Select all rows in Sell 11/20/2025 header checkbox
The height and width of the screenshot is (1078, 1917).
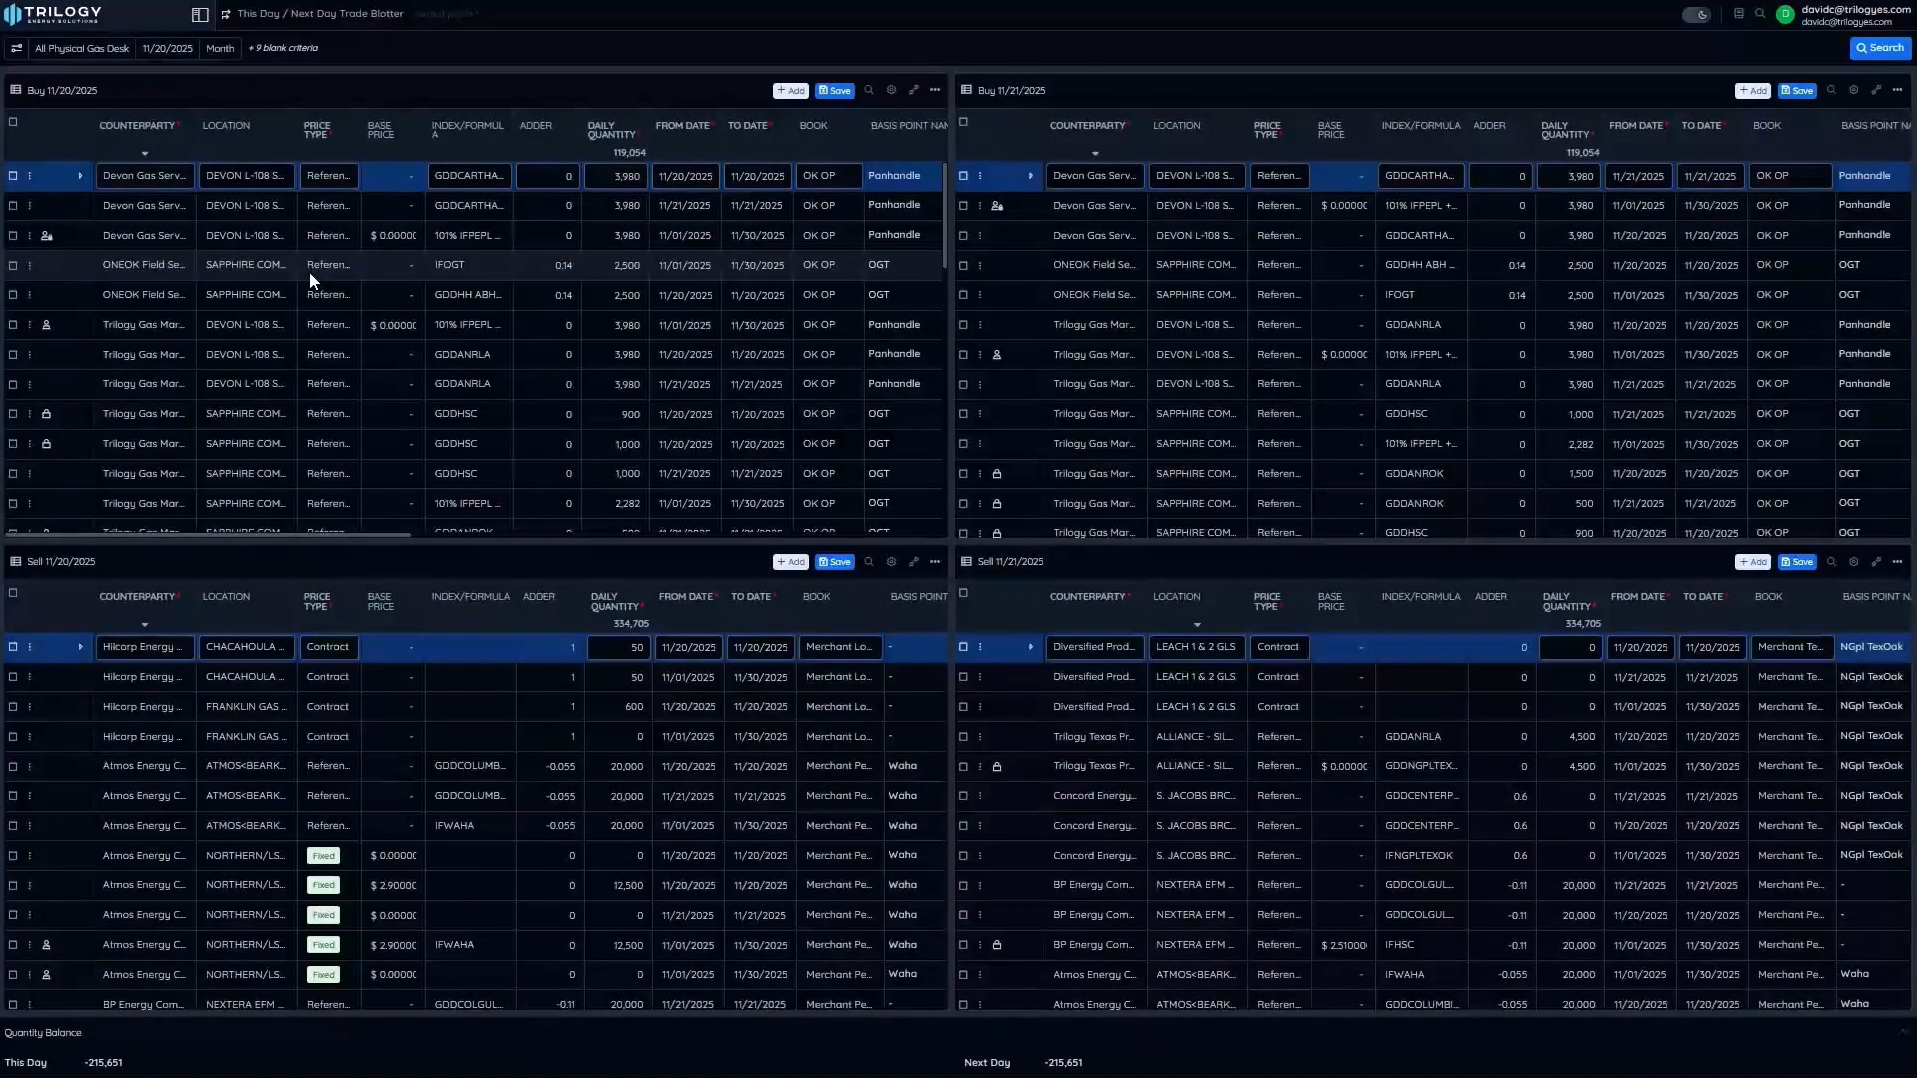14,593
